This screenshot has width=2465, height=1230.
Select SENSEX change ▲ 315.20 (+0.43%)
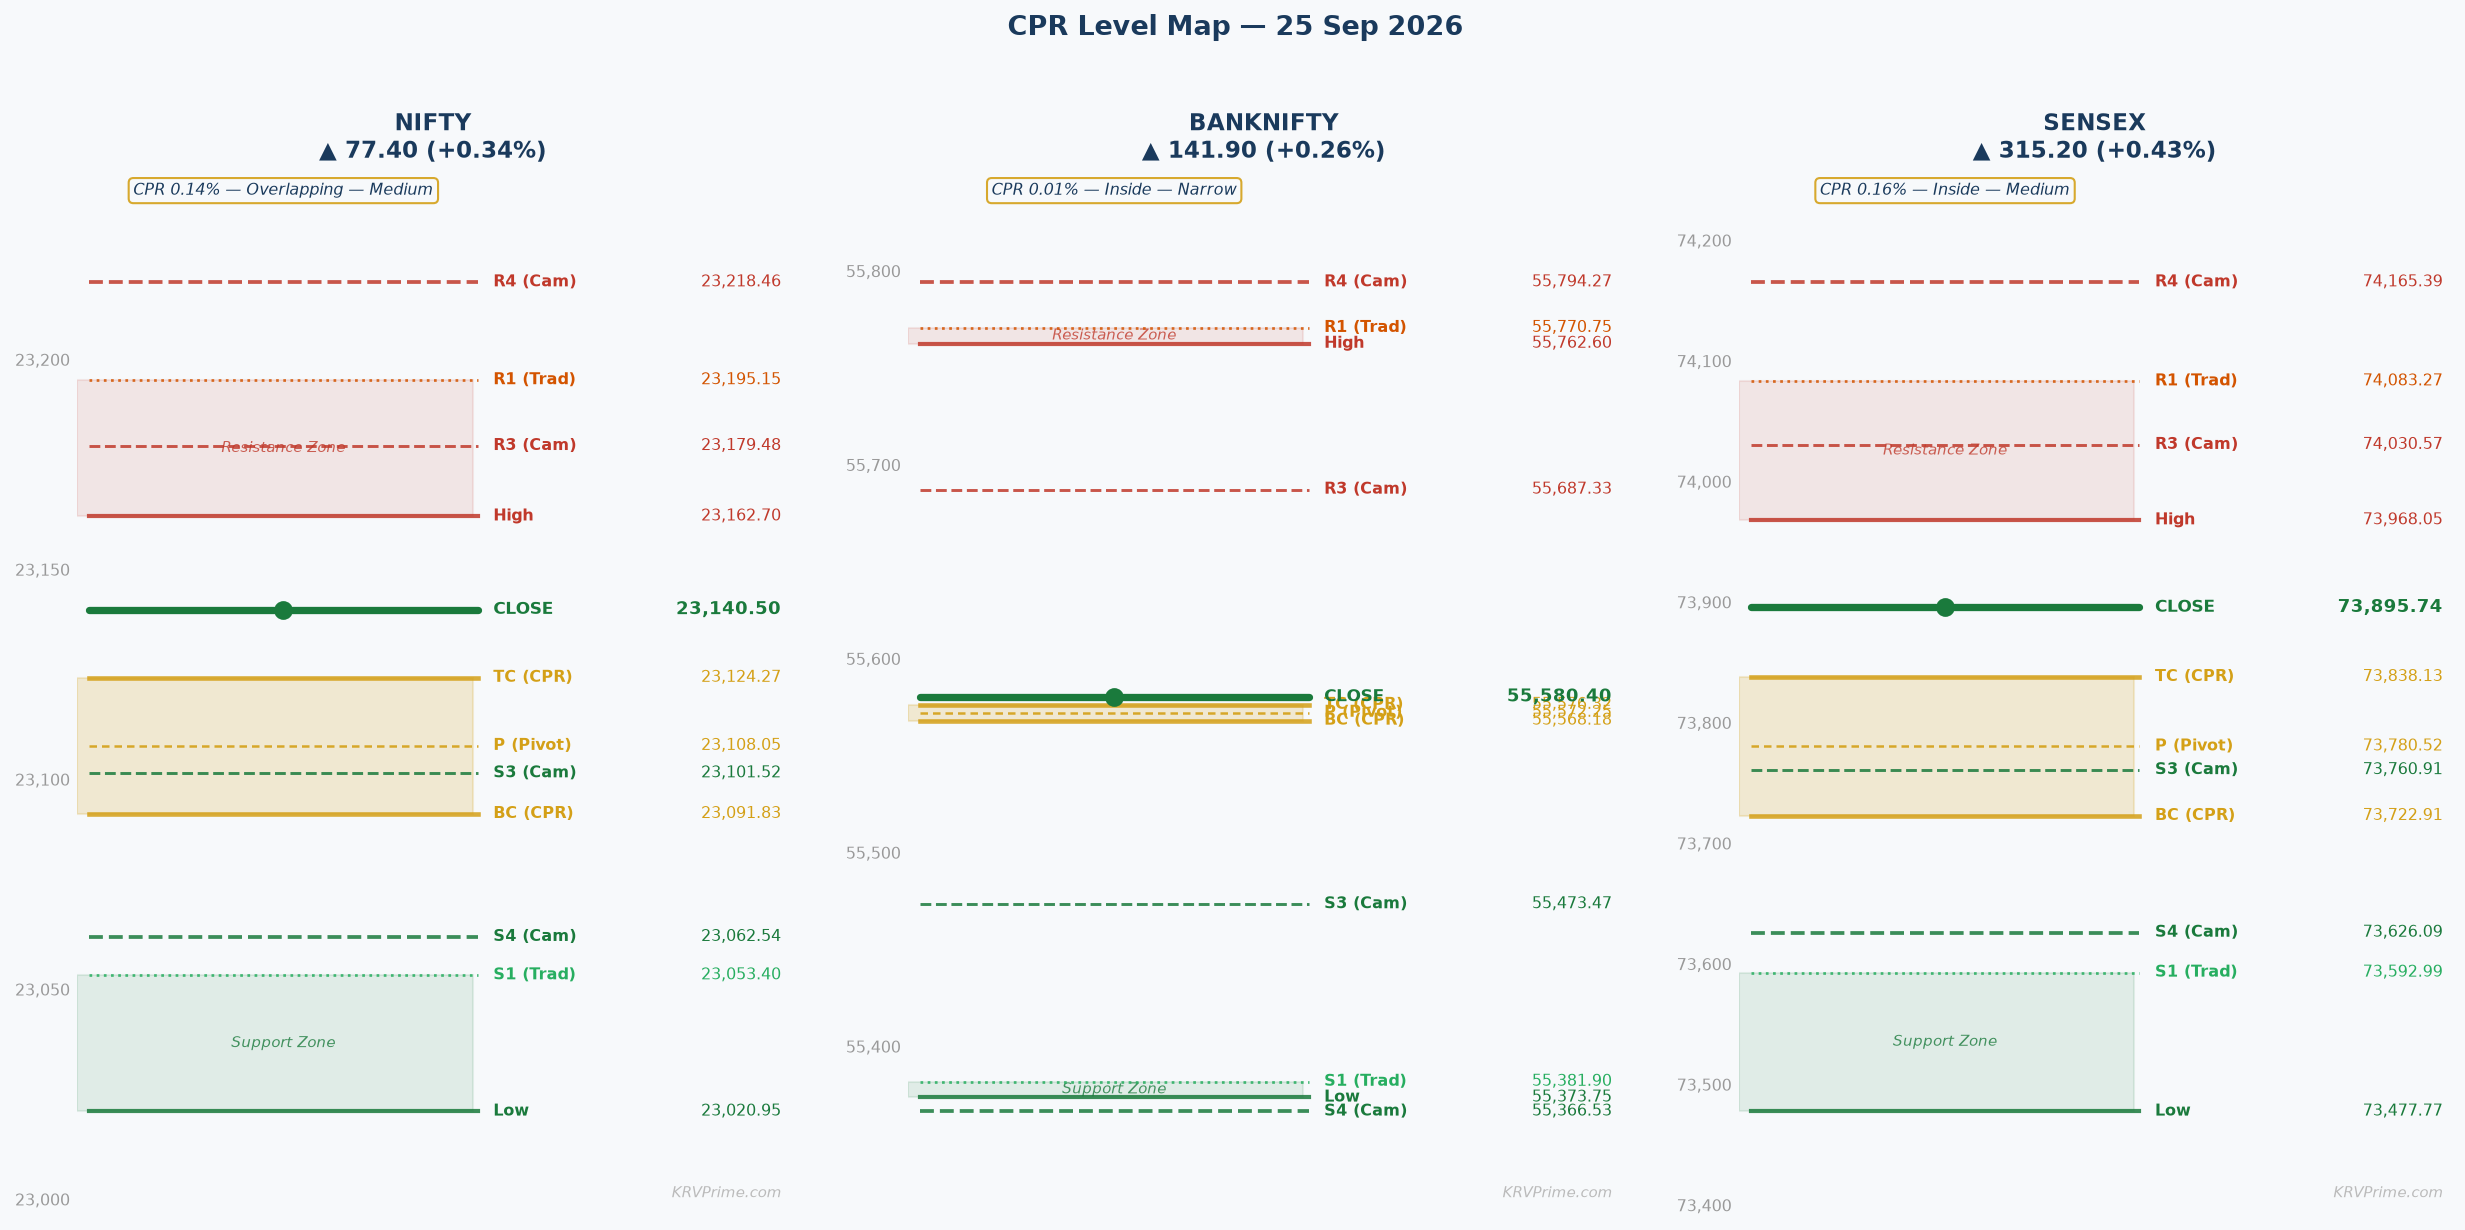(2094, 151)
